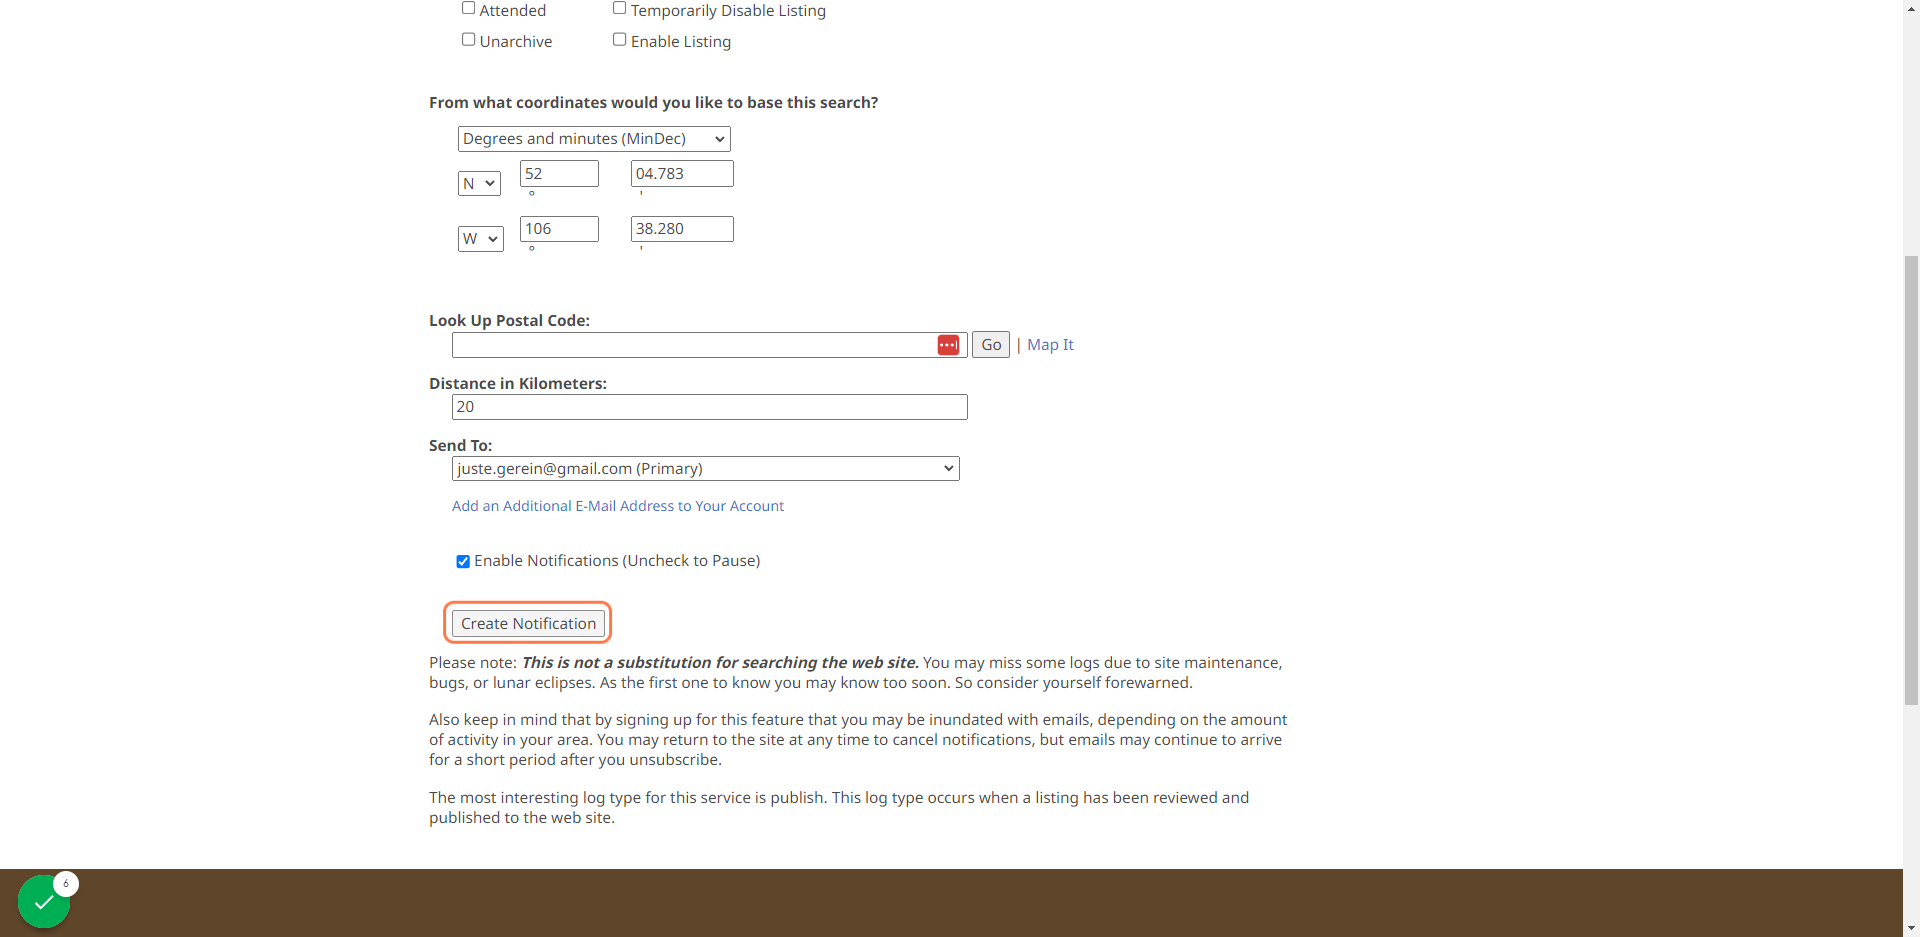Open the W longitude hemisphere dropdown
This screenshot has width=1920, height=937.
point(481,239)
